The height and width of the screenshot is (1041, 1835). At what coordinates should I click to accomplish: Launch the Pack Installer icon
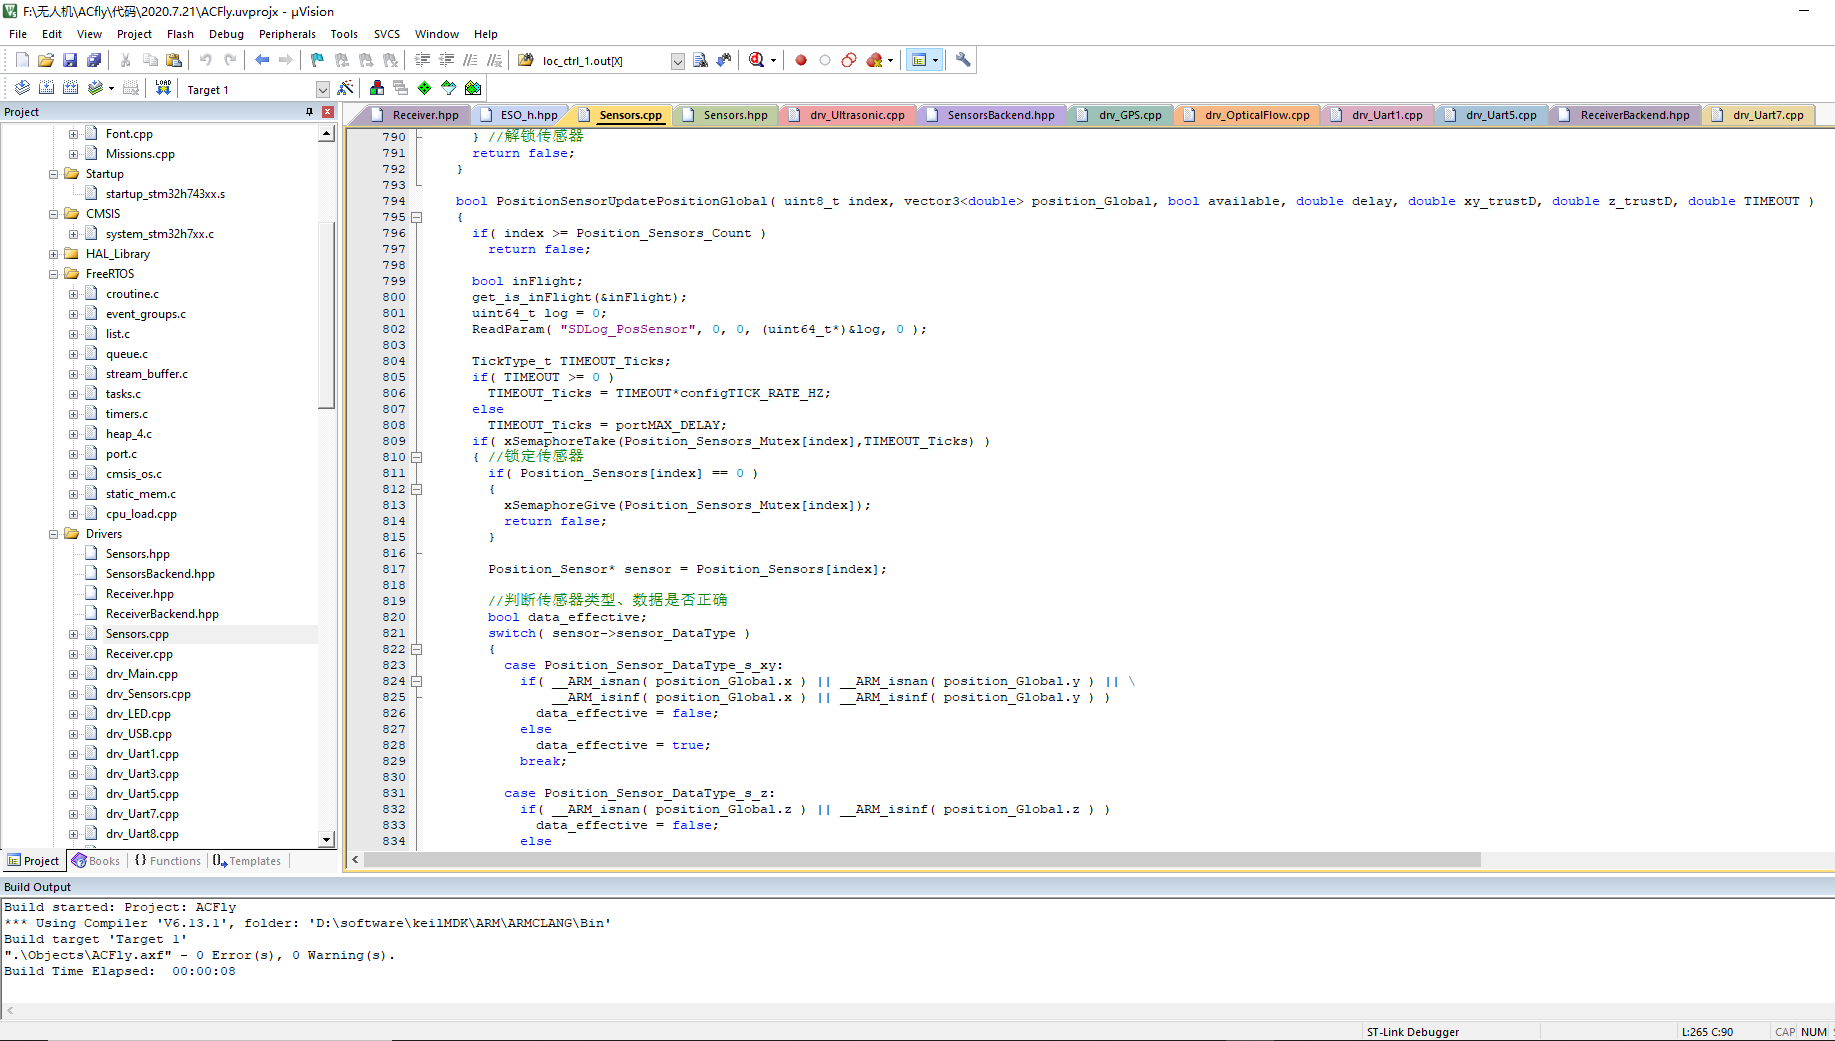473,88
